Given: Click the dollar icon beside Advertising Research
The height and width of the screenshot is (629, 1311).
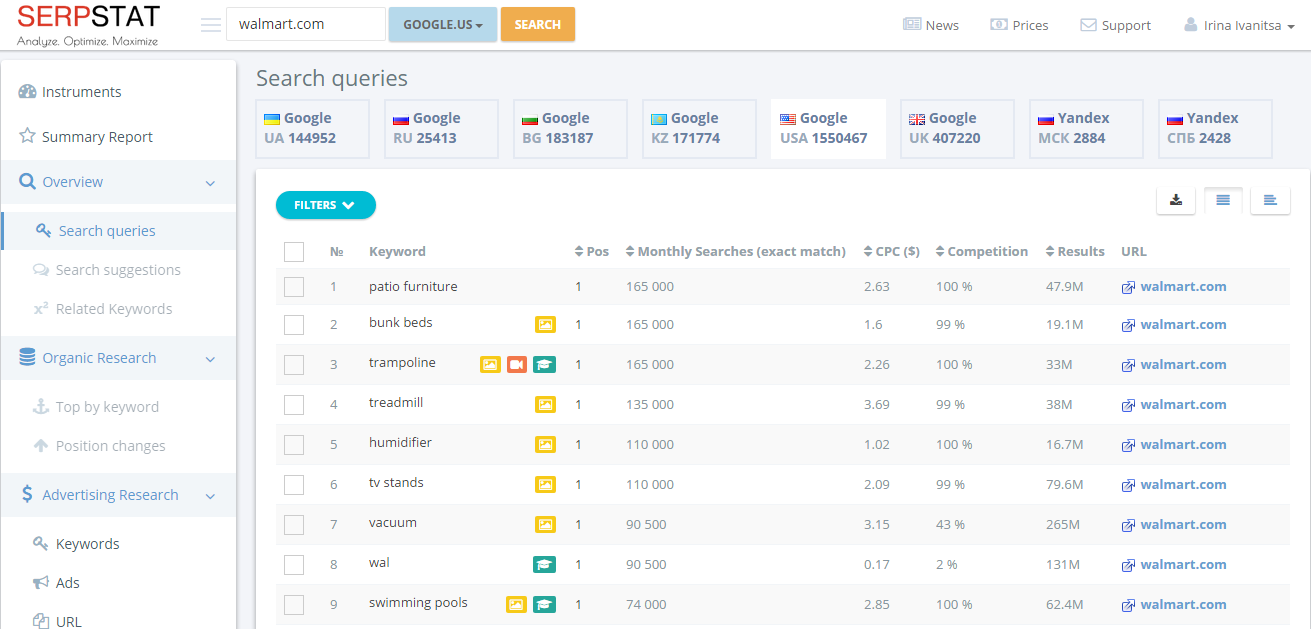Looking at the screenshot, I should pyautogui.click(x=27, y=494).
